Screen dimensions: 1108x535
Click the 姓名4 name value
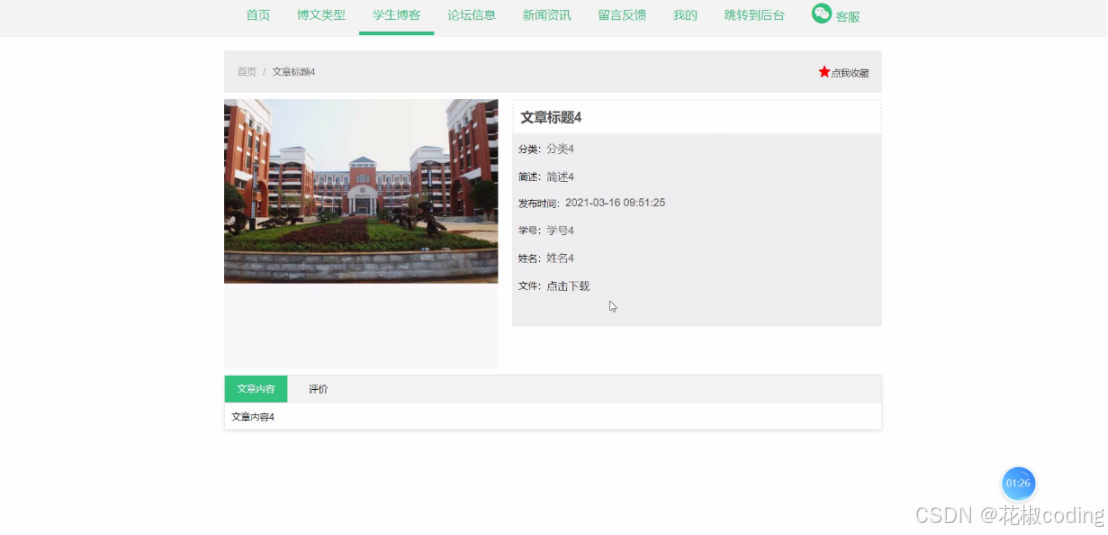pyautogui.click(x=560, y=258)
